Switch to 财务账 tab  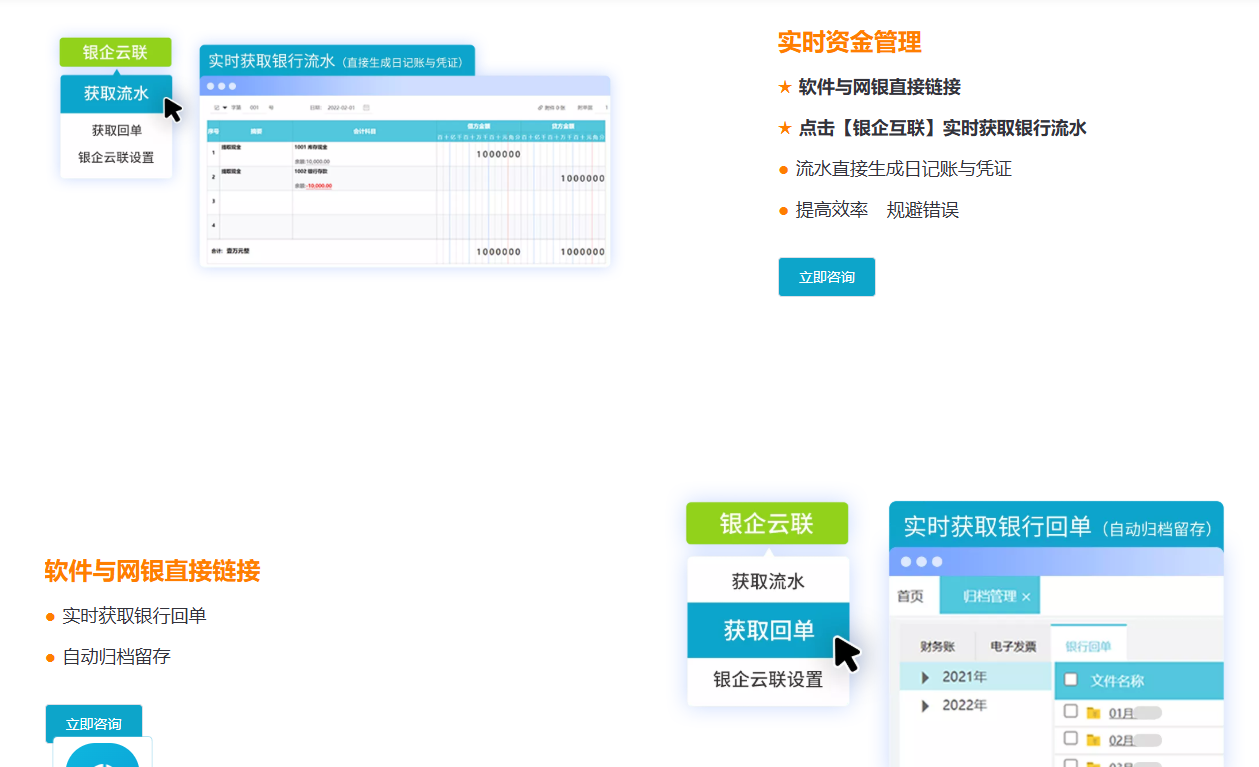pos(938,646)
